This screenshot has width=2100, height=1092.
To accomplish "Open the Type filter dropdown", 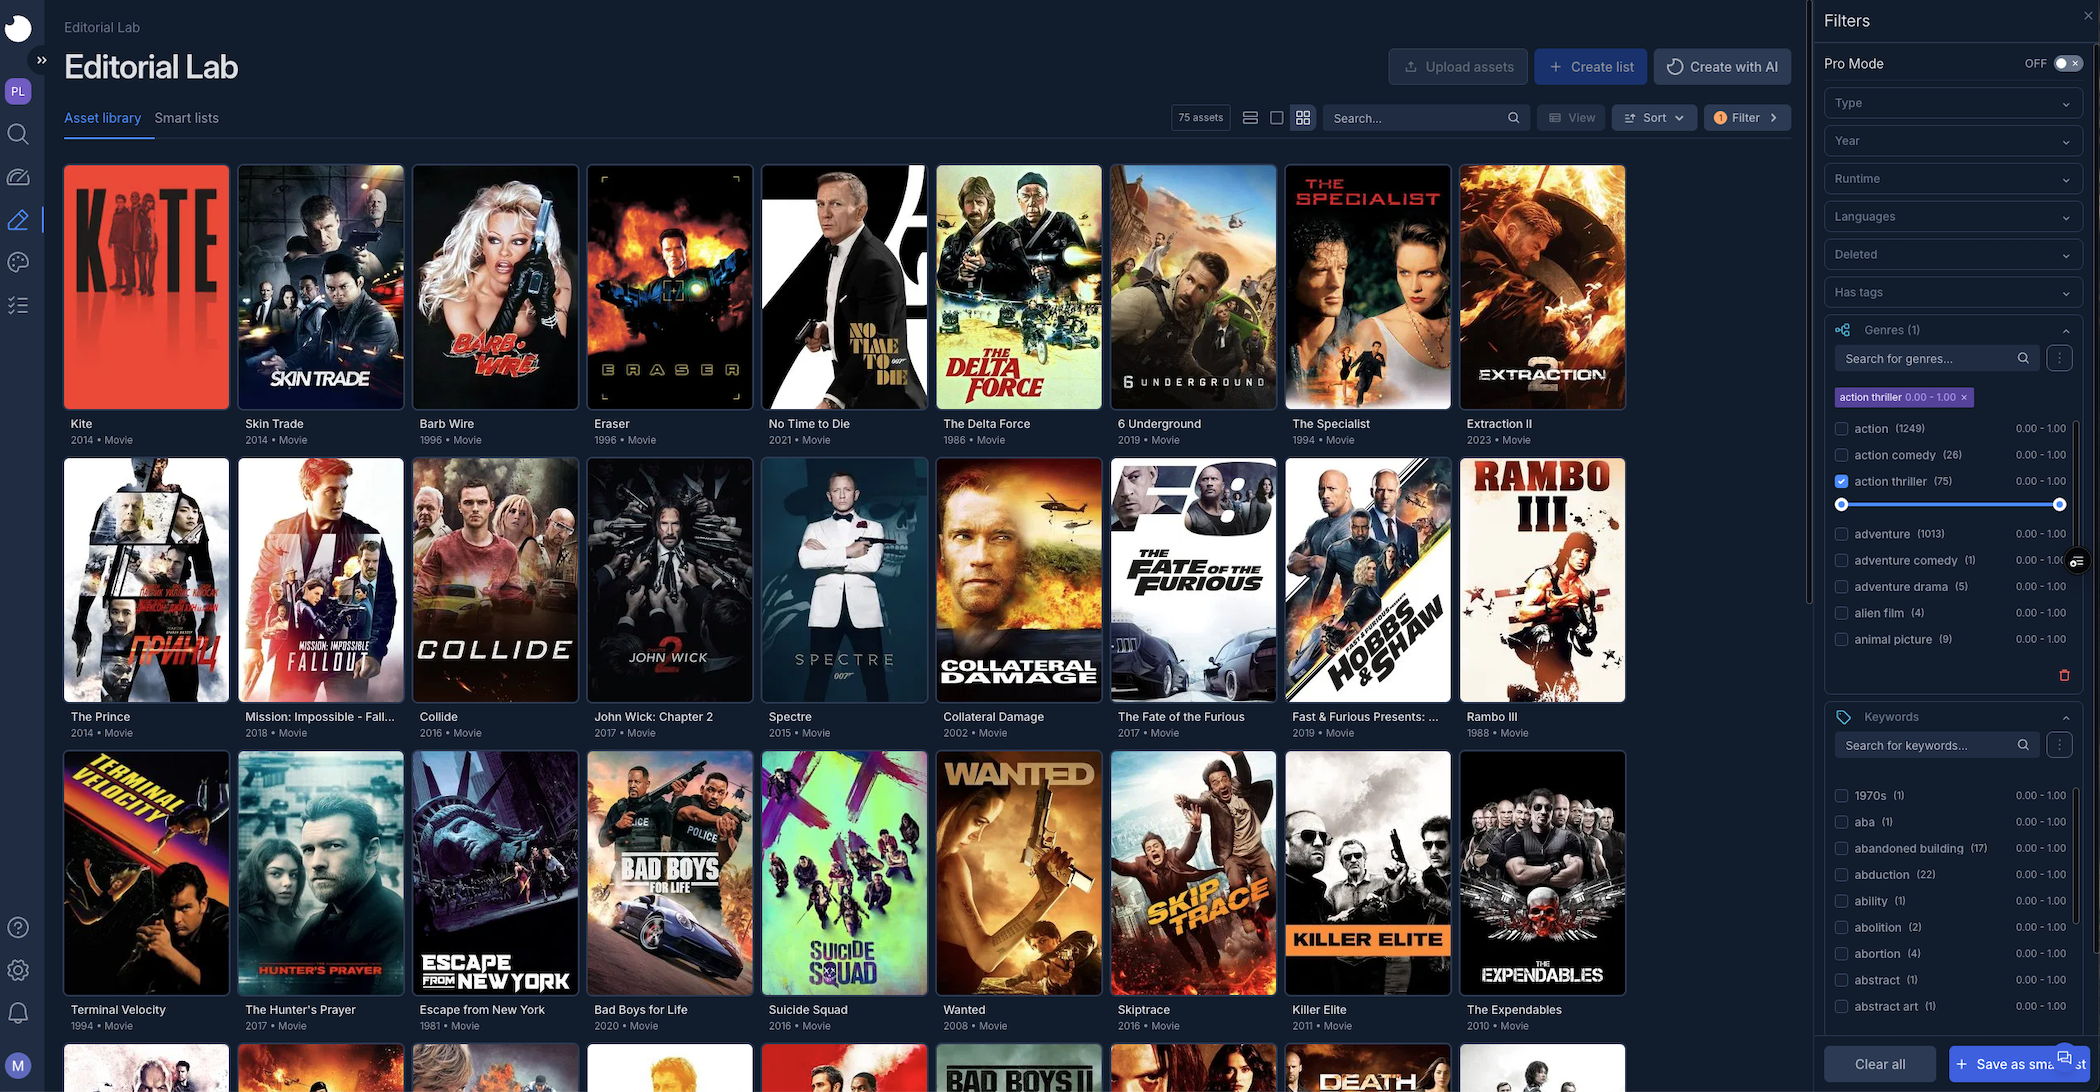I will [x=1953, y=103].
